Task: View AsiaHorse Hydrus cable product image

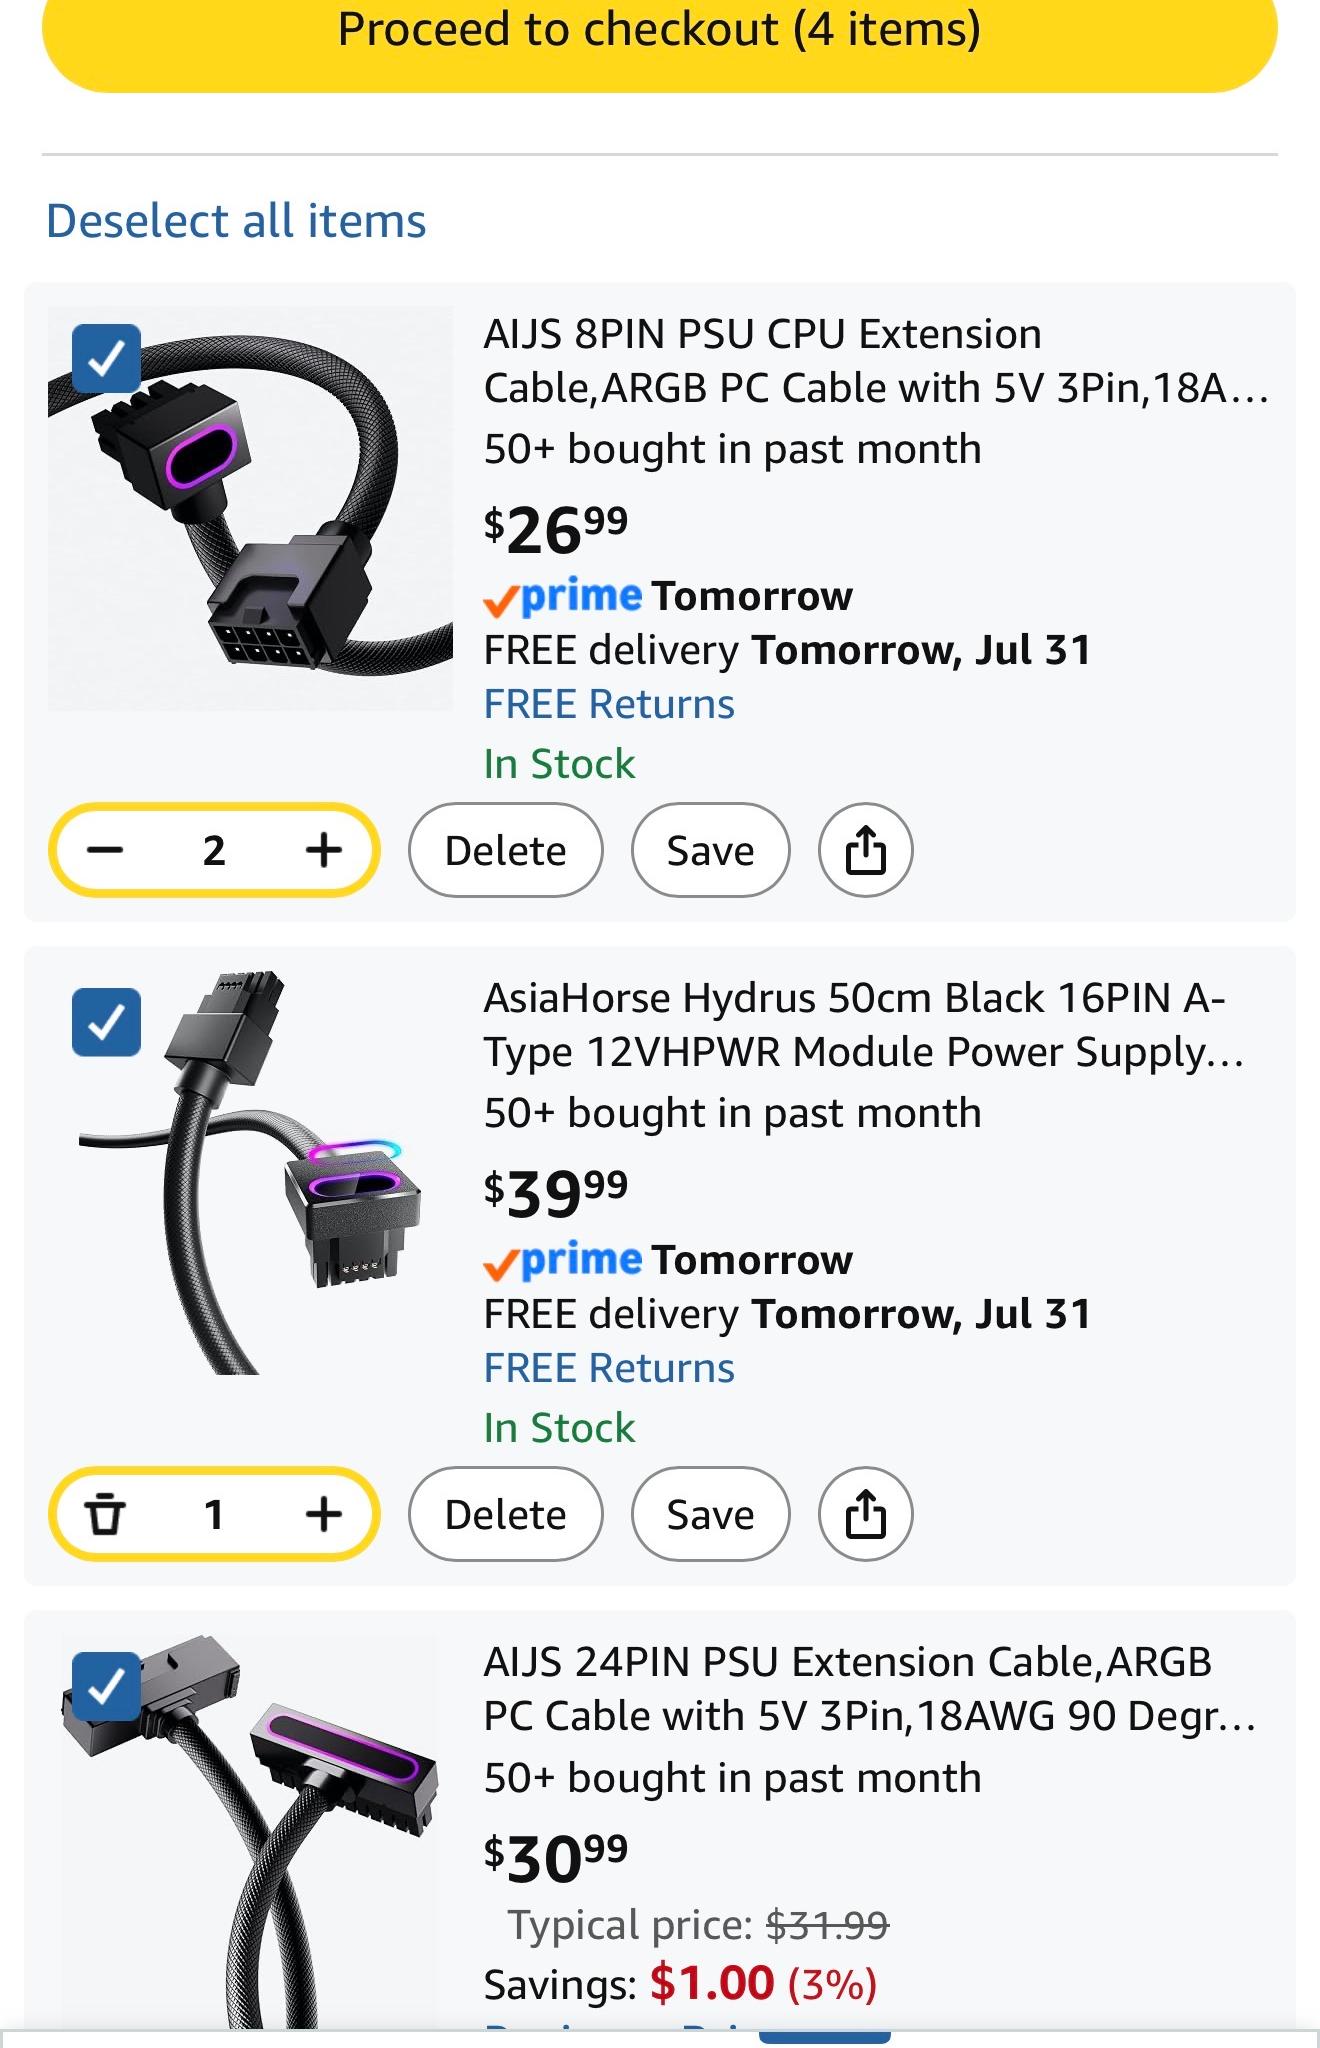Action: click(x=250, y=1171)
